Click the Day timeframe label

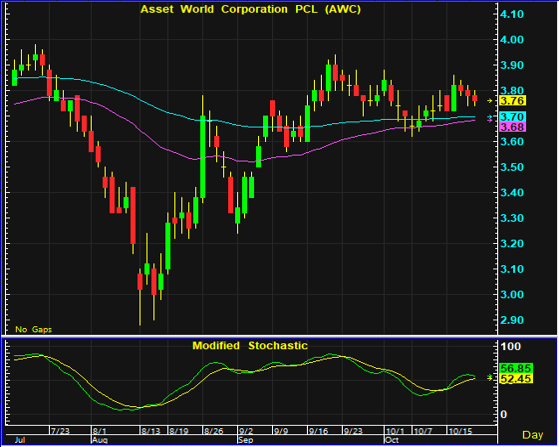pos(533,435)
